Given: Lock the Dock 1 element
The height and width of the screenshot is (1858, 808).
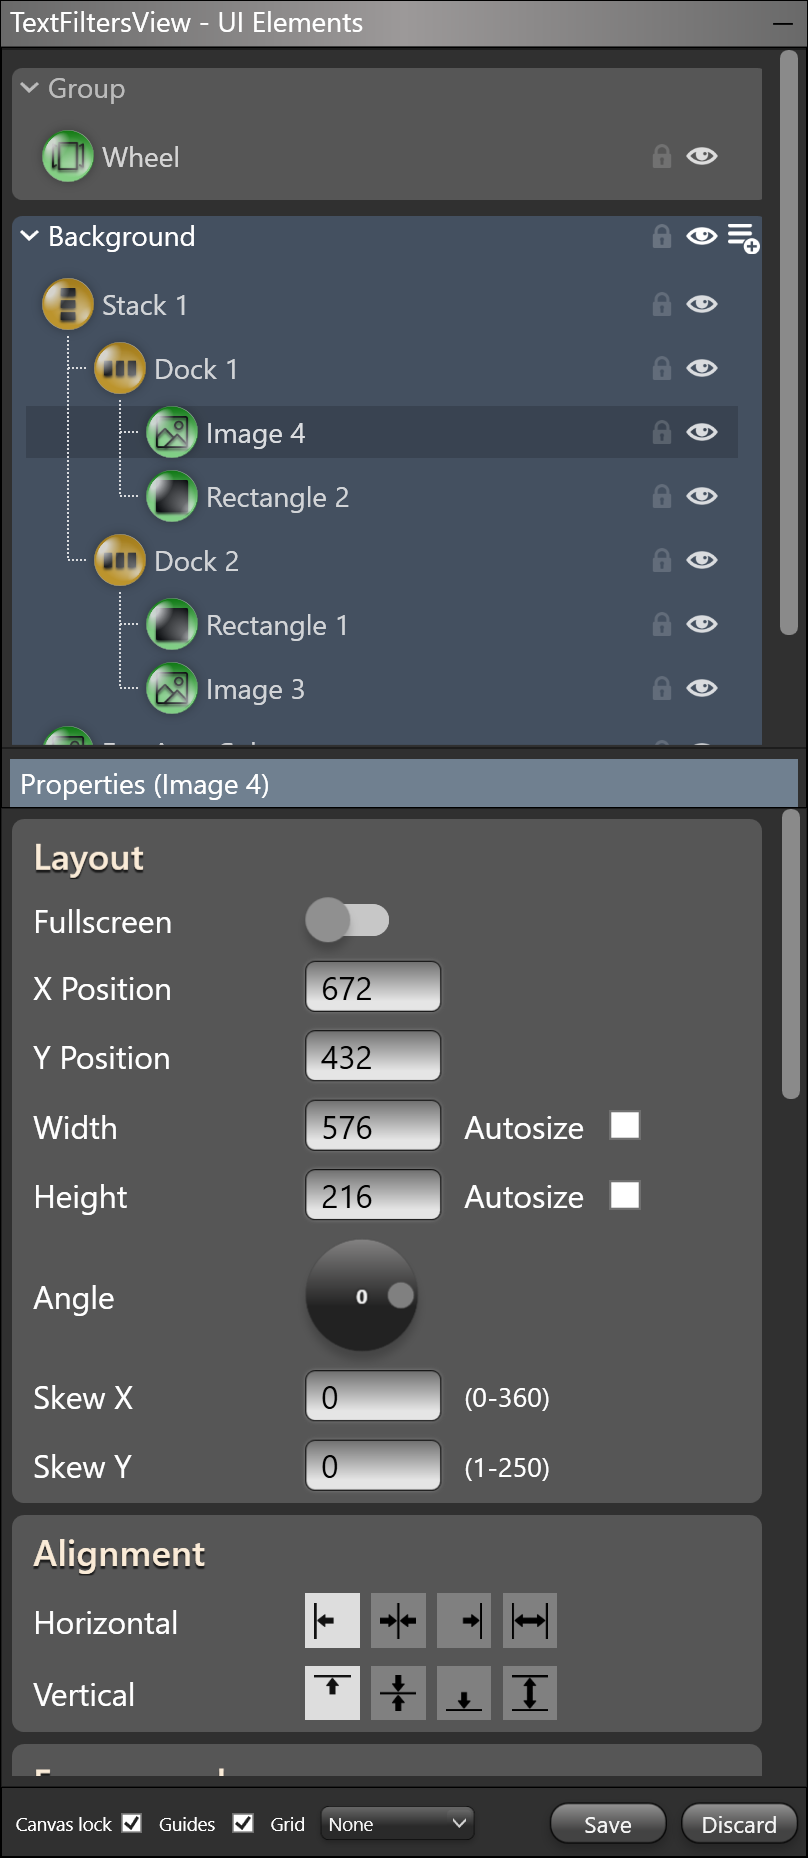Looking at the screenshot, I should [661, 369].
